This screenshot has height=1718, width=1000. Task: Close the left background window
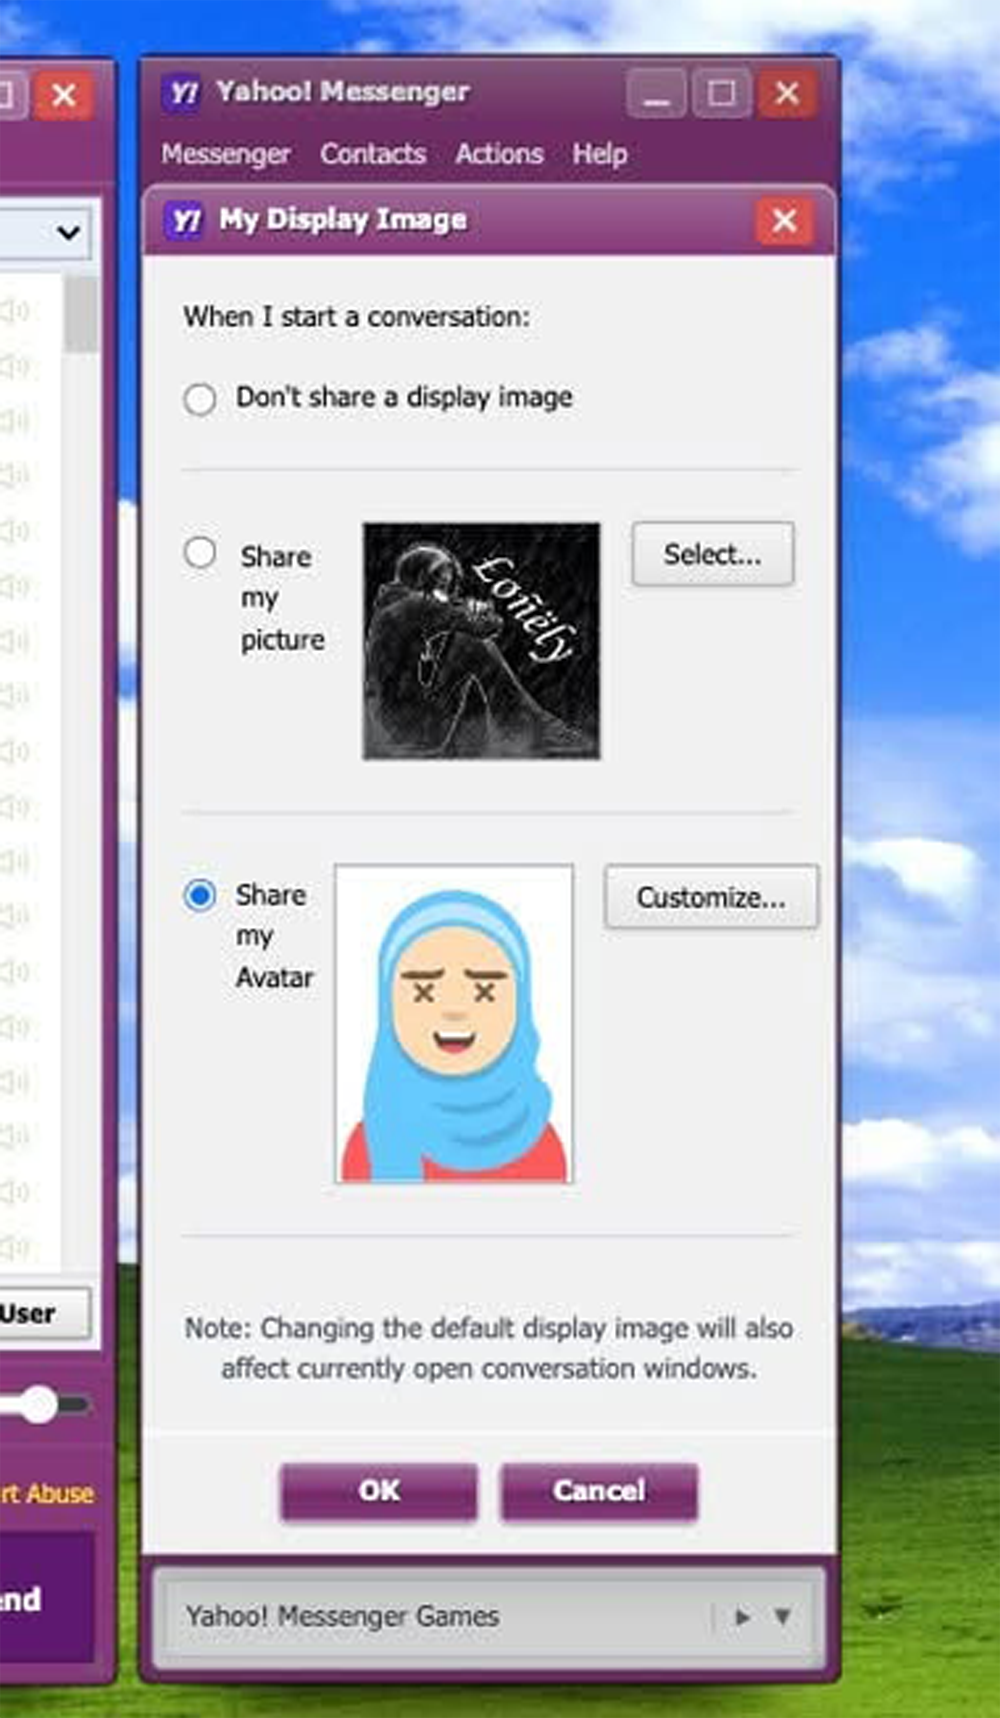click(64, 96)
